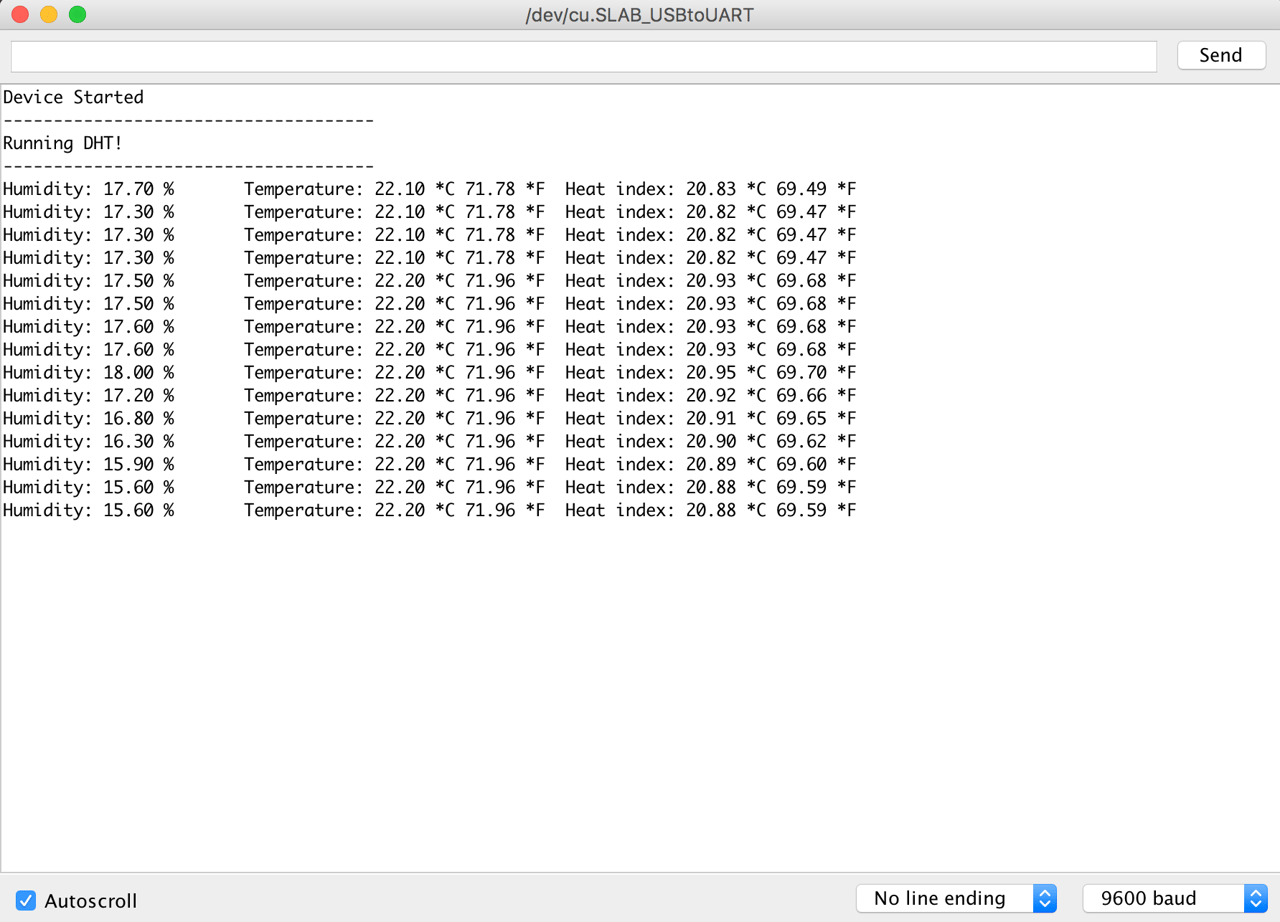Minimize the window using the yellow button

[48, 15]
